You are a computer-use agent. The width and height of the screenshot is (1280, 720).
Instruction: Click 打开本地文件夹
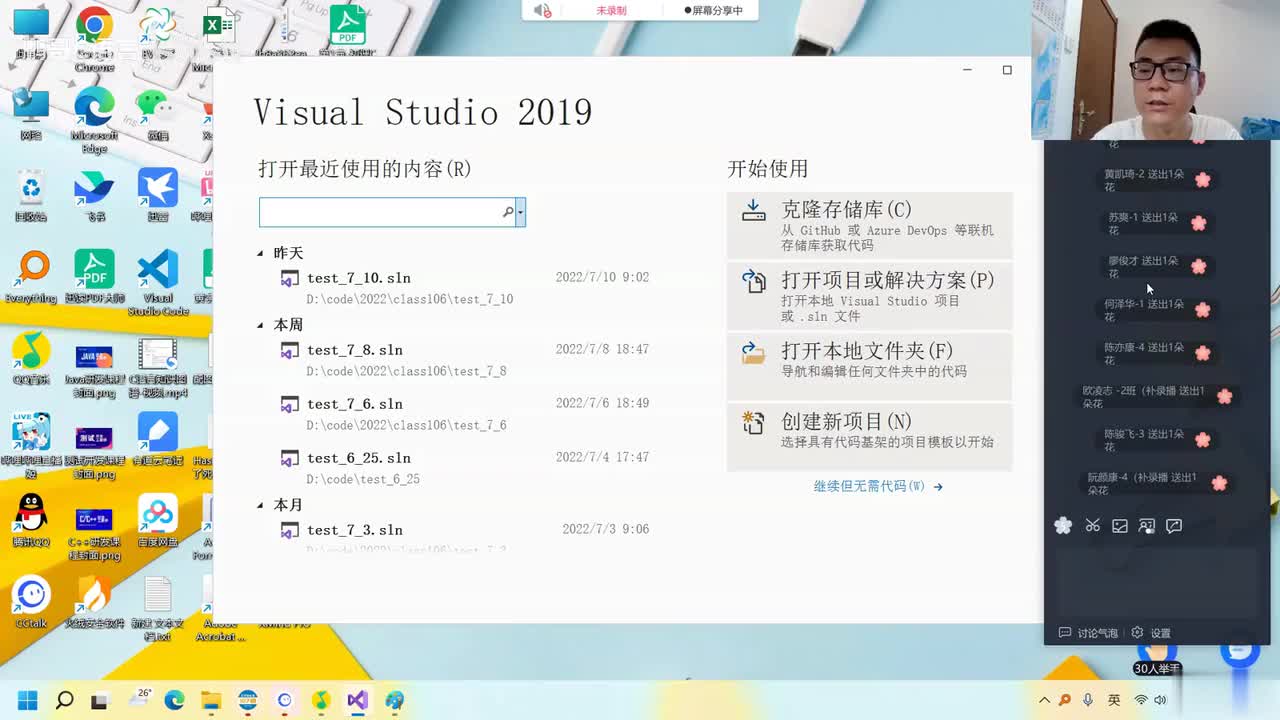[x=869, y=366]
